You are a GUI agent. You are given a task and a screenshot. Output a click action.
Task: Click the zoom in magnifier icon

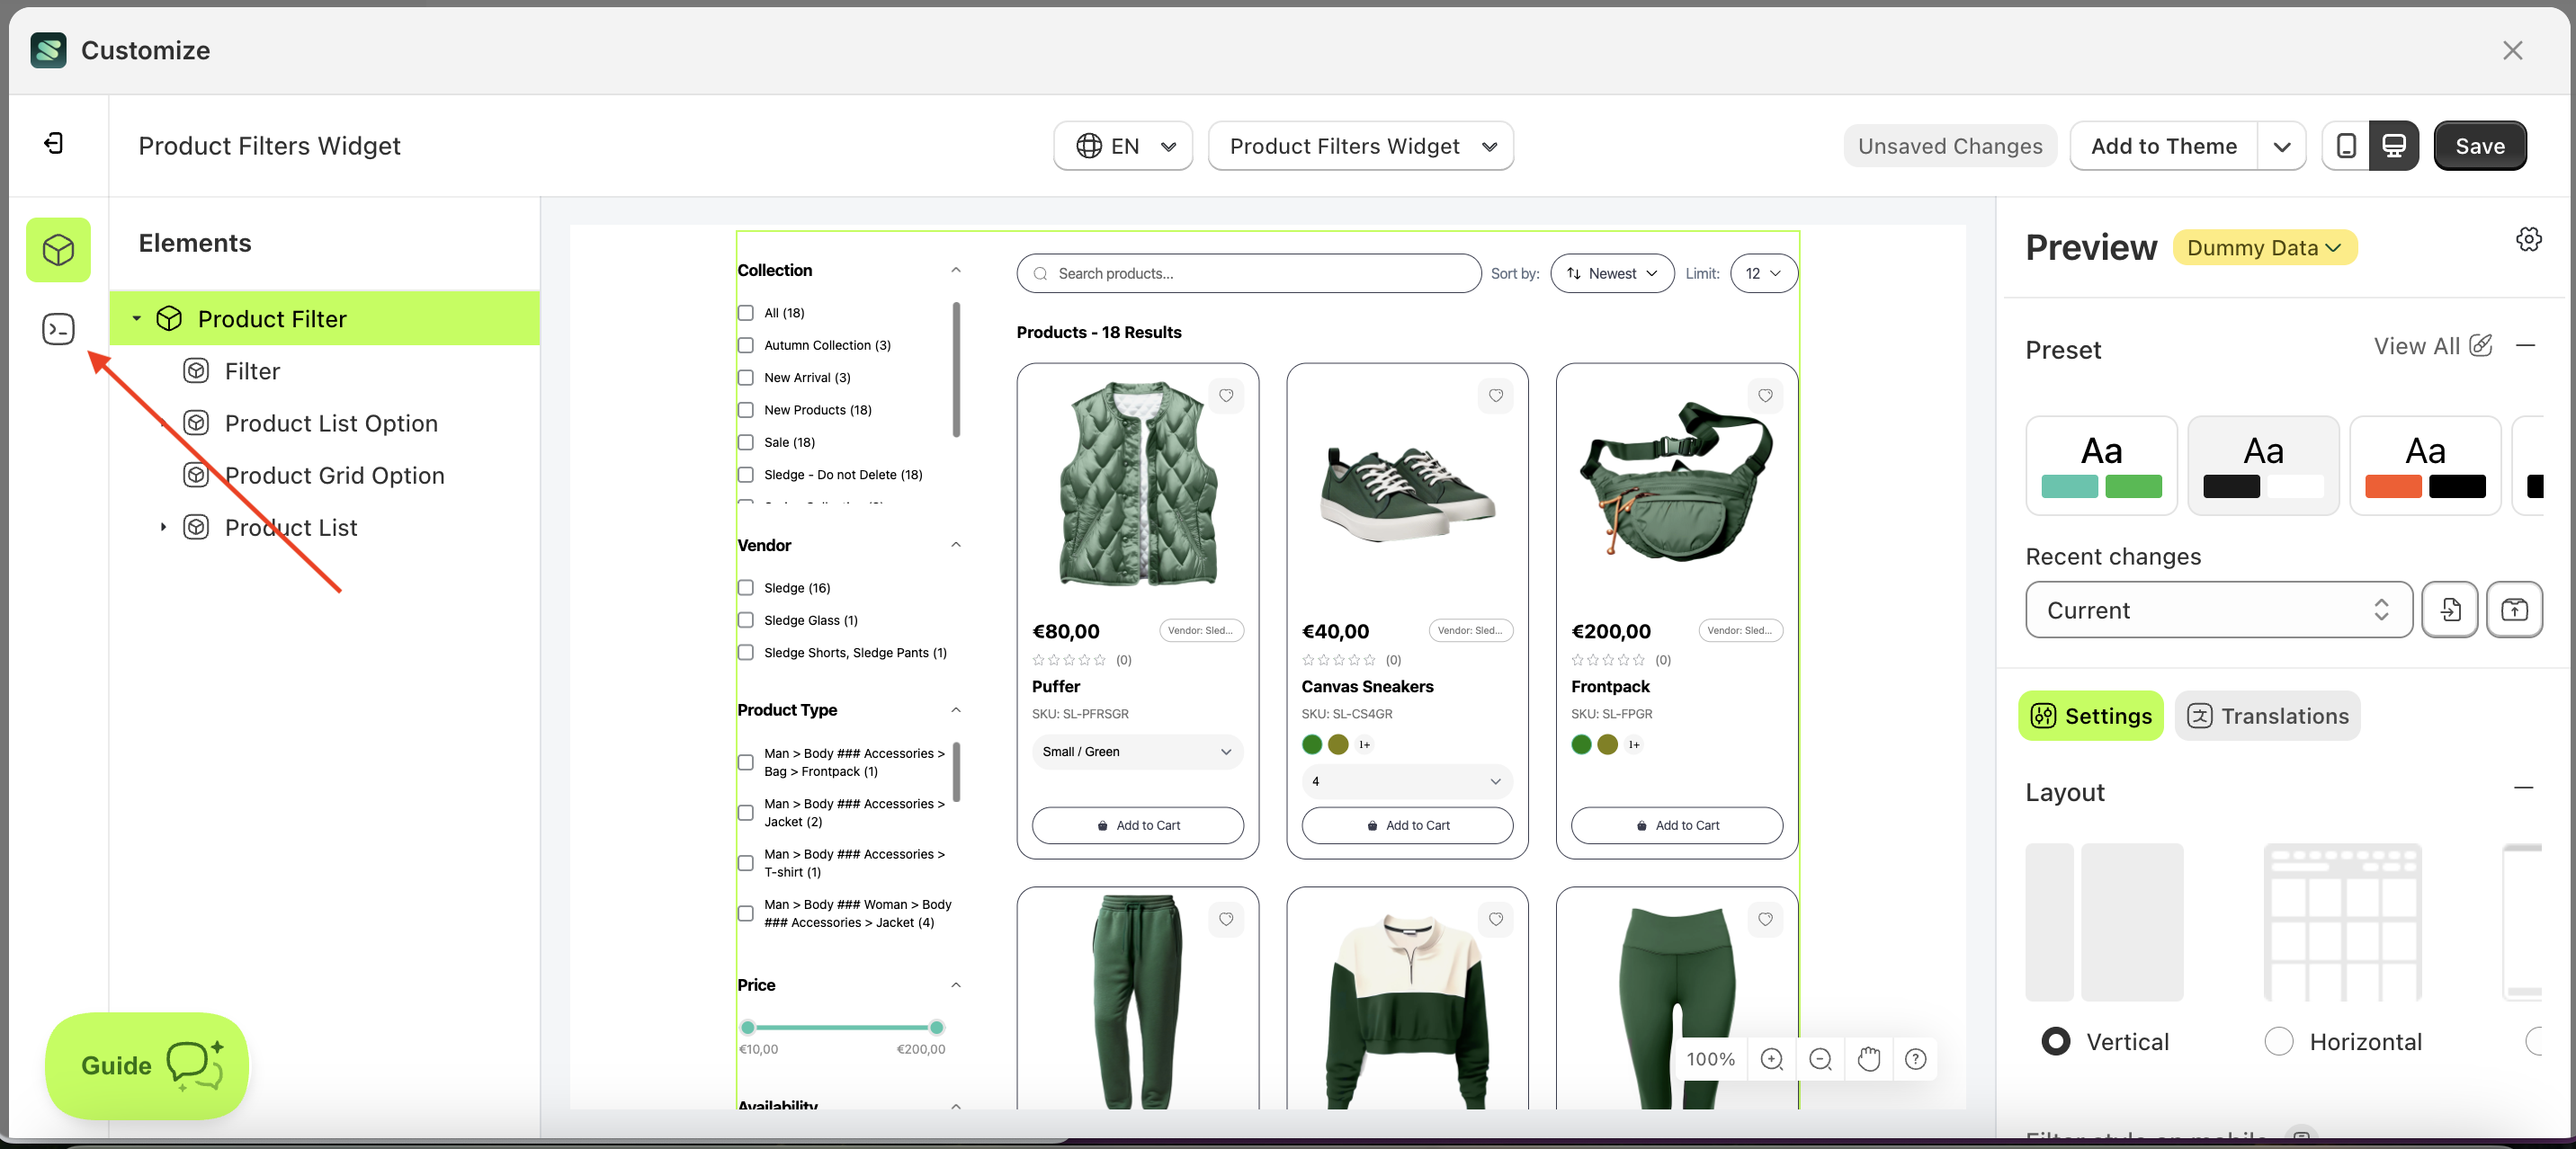(1771, 1059)
